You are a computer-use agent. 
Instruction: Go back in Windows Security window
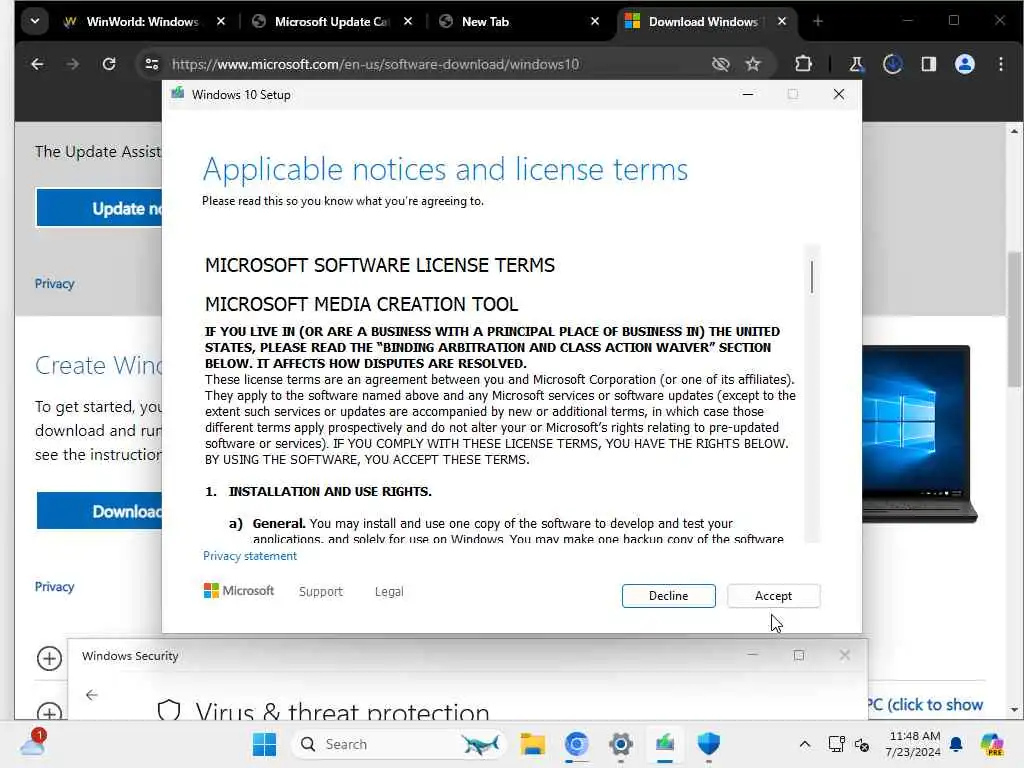(x=91, y=695)
